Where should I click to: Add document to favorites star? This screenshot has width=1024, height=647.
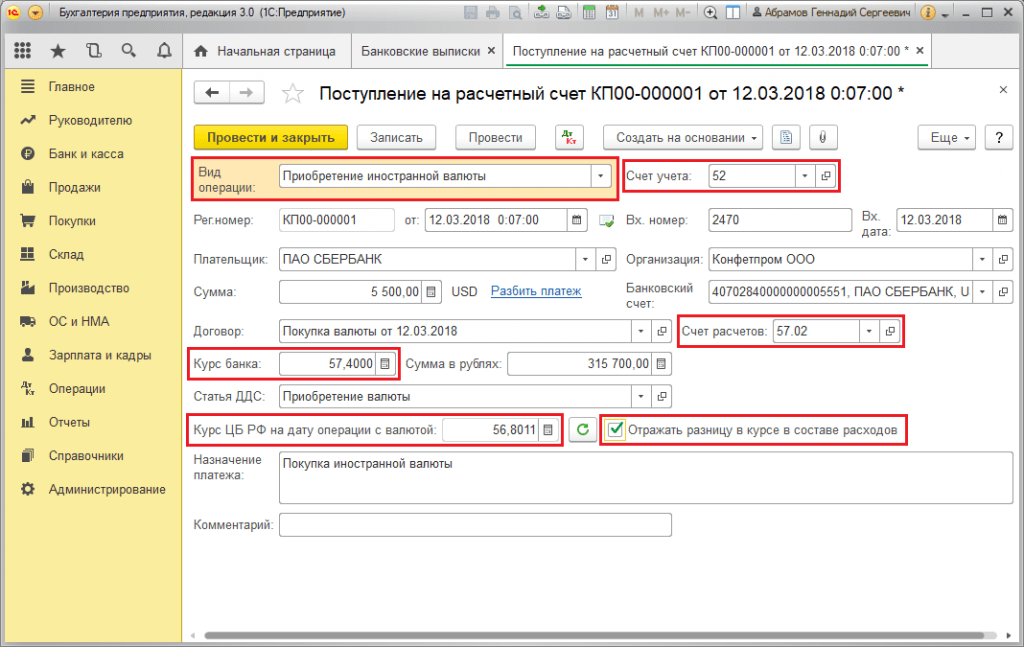point(292,94)
